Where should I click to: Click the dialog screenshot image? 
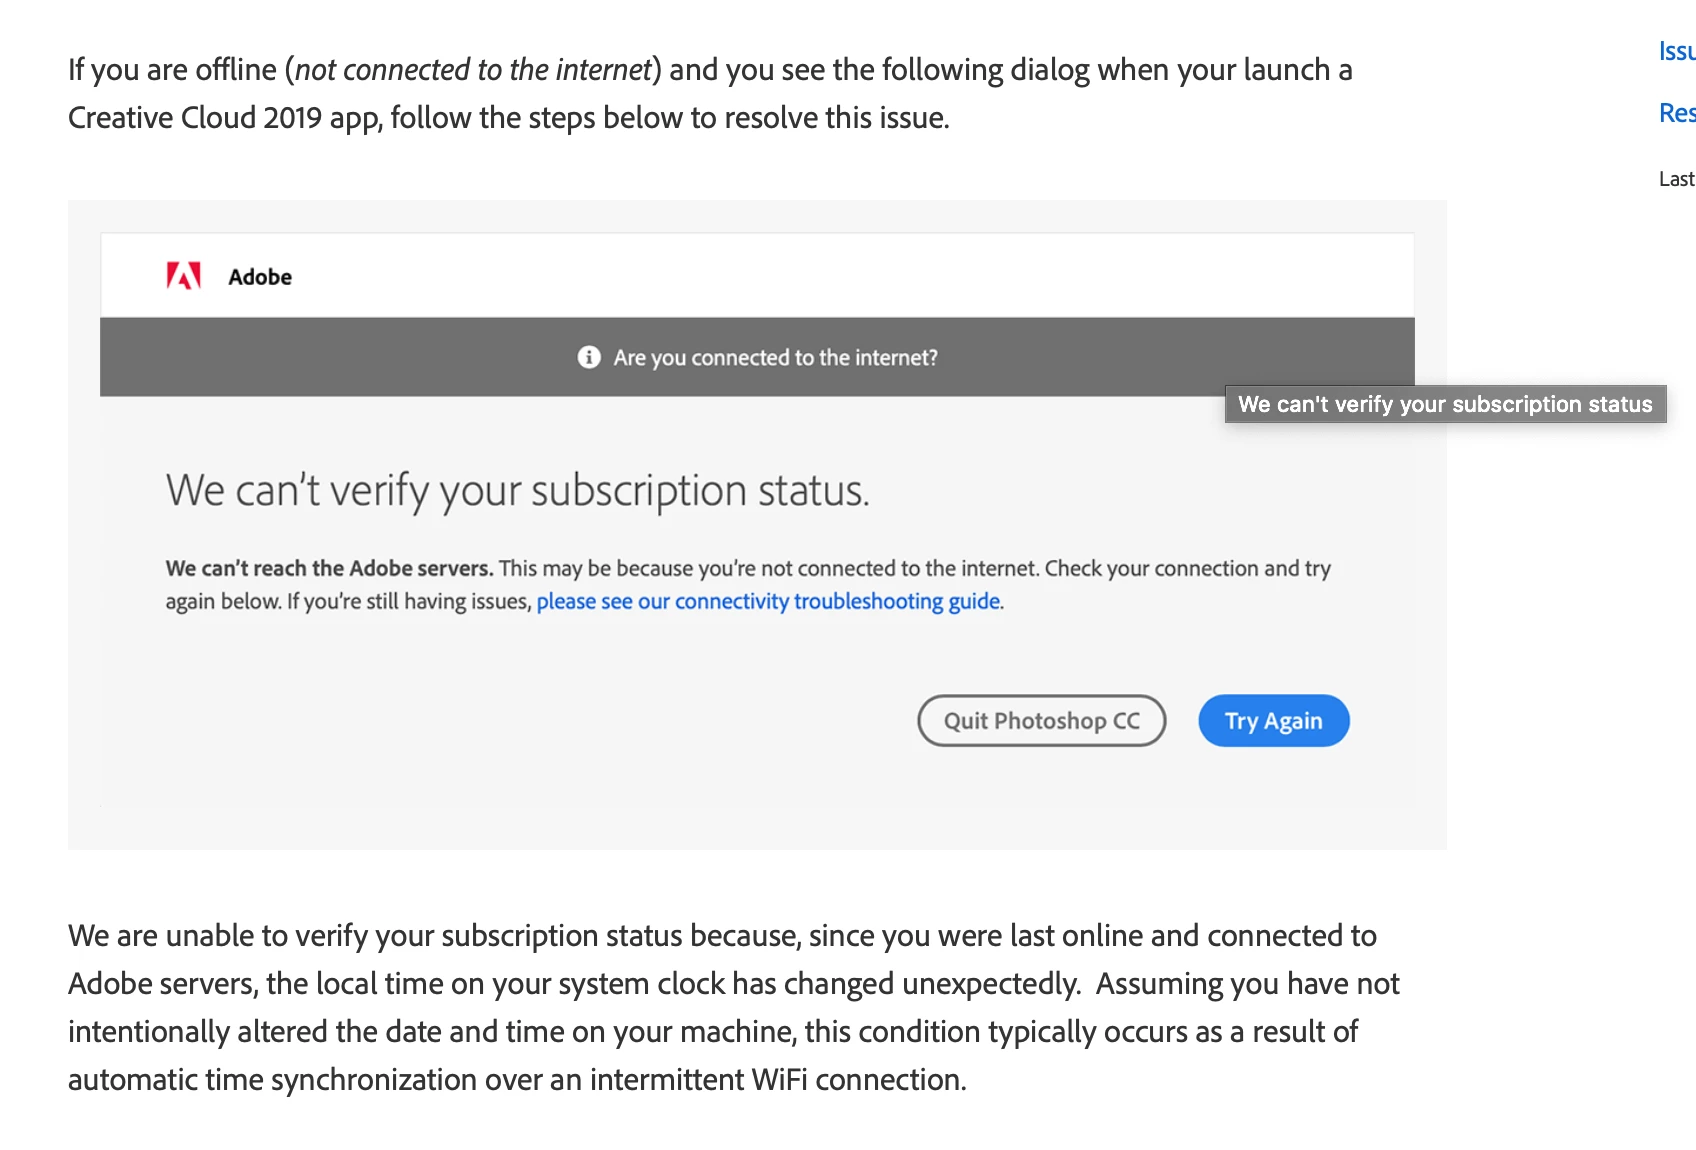pyautogui.click(x=757, y=525)
